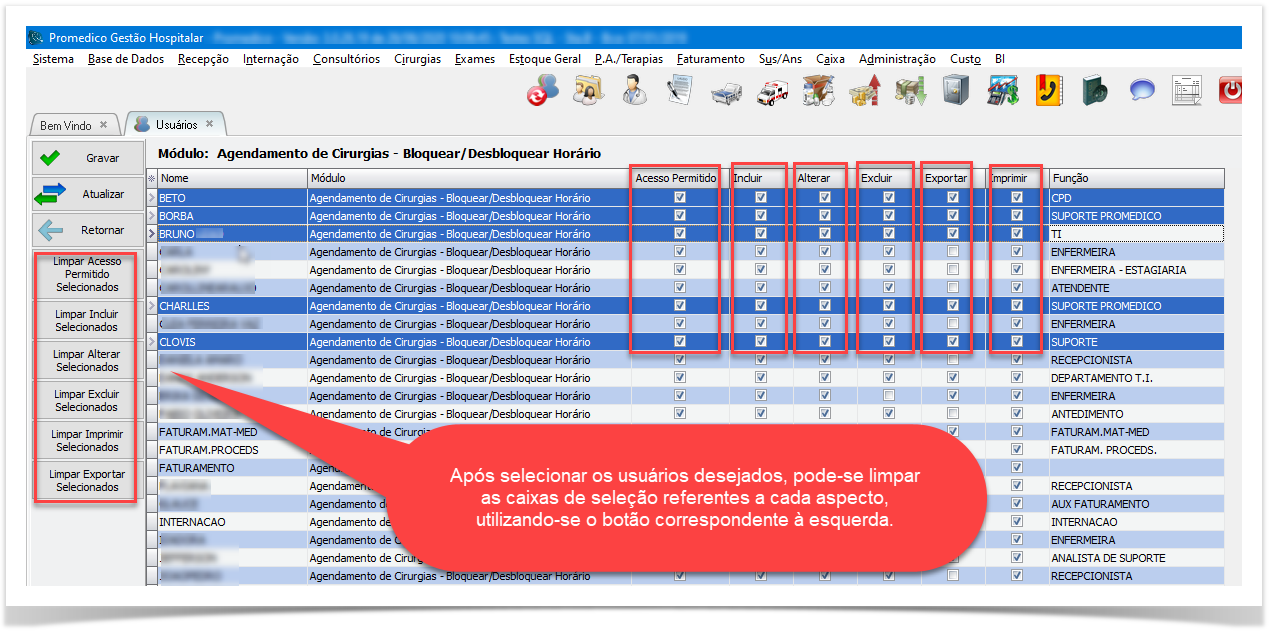Open the chat speech bubble icon
The height and width of the screenshot is (635, 1276).
[1142, 91]
